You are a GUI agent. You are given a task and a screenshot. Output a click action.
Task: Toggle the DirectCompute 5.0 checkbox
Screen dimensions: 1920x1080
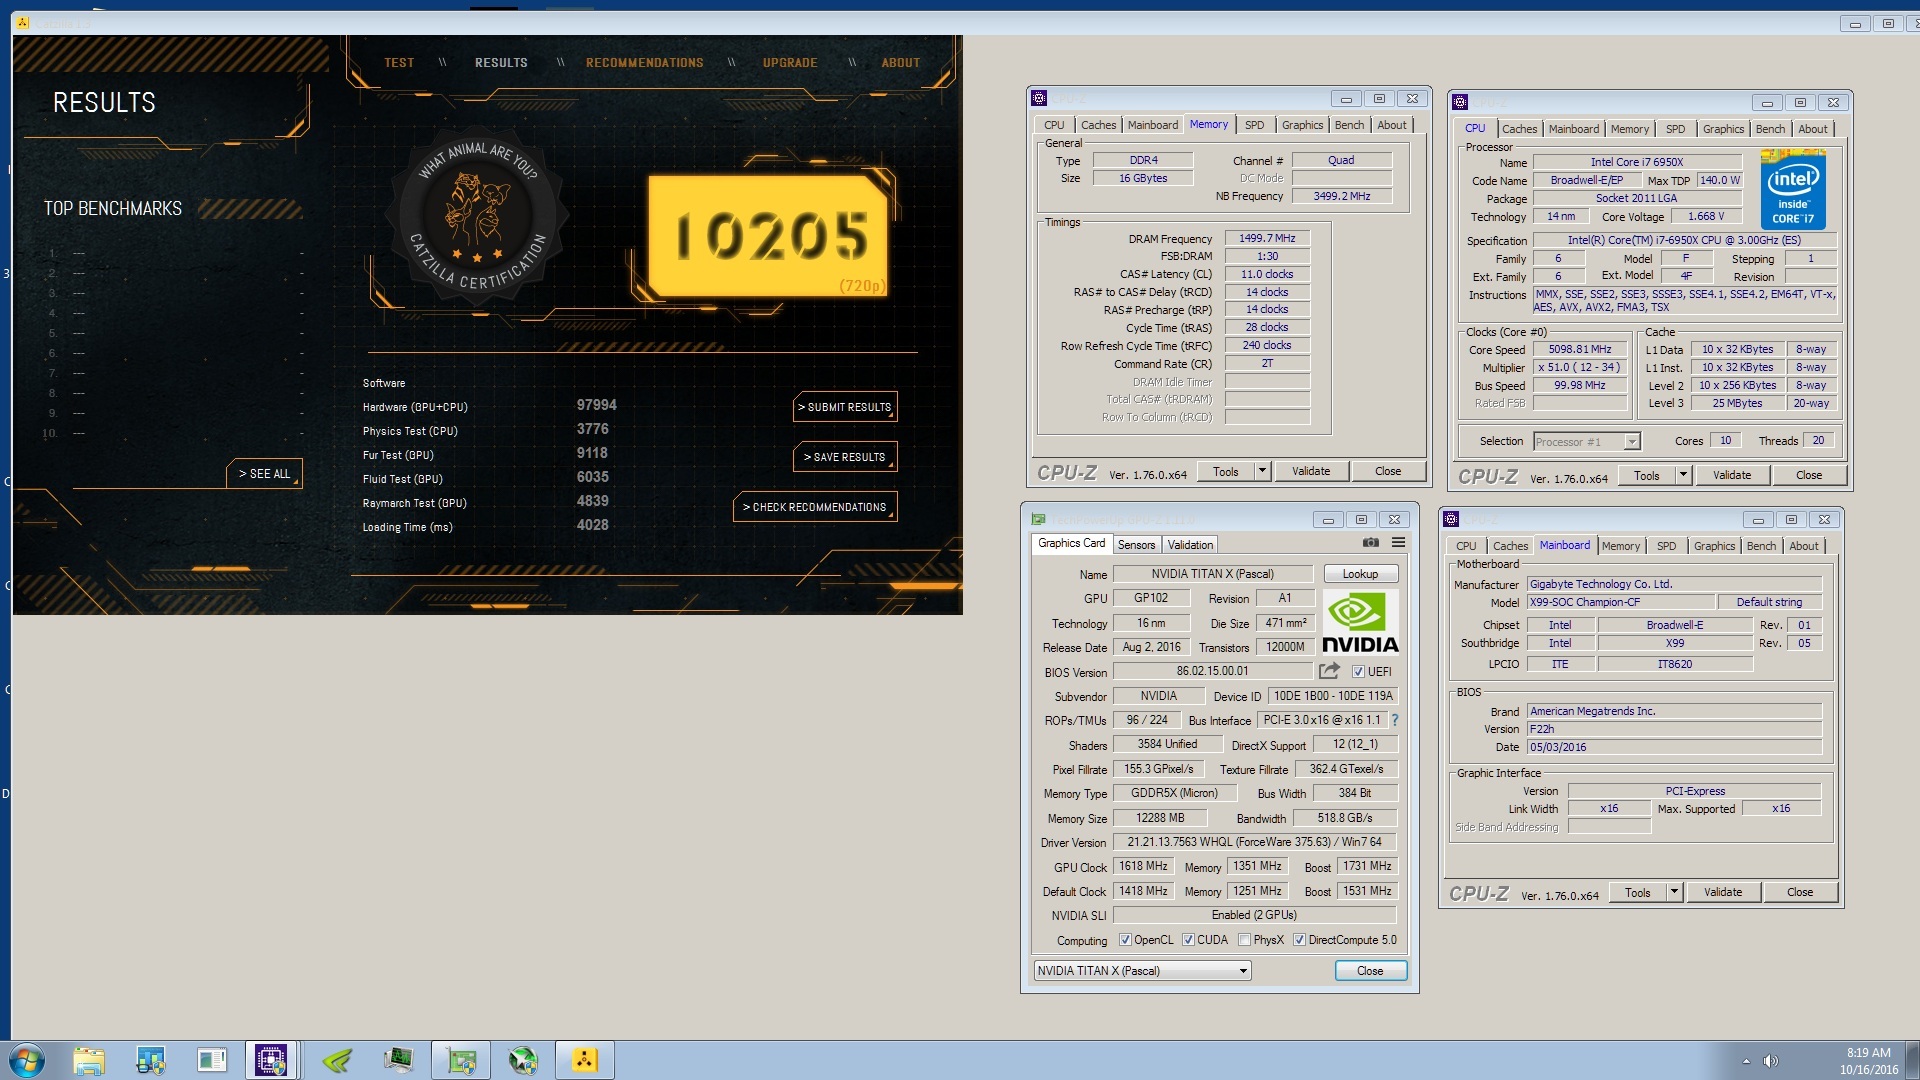1299,940
